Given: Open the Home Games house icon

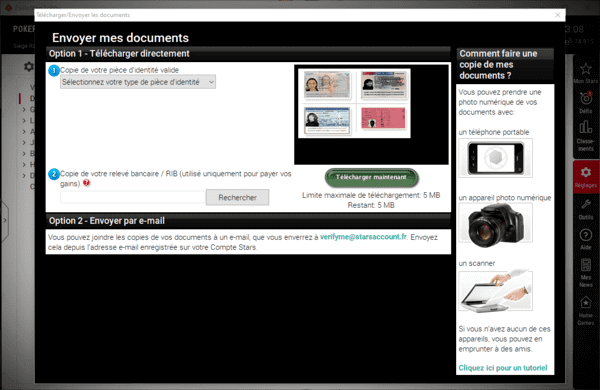Looking at the screenshot, I should [586, 302].
